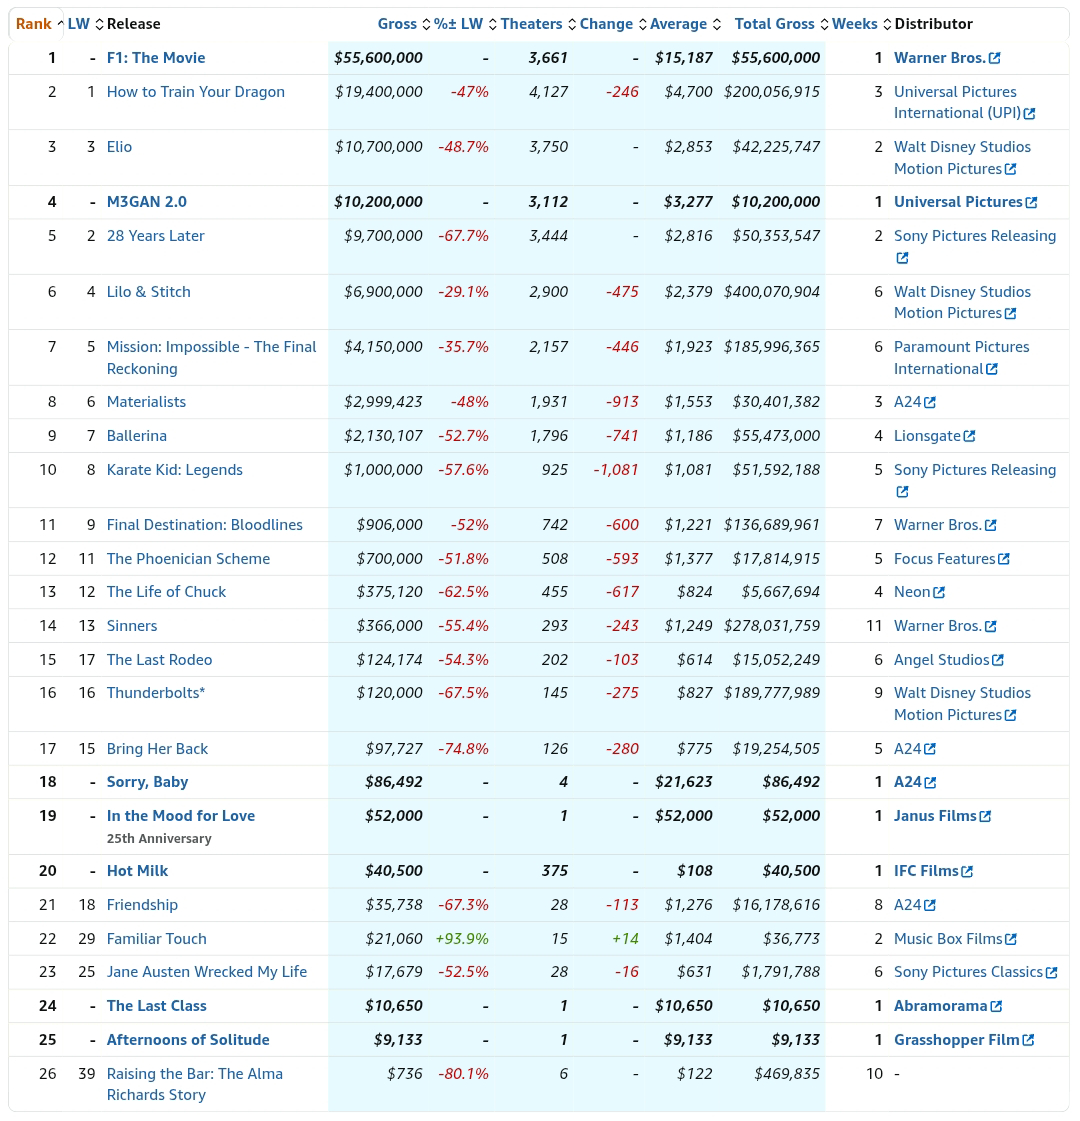Open external link icon beside Abramorama
Viewport: 1080px width, 1121px height.
996,1007
